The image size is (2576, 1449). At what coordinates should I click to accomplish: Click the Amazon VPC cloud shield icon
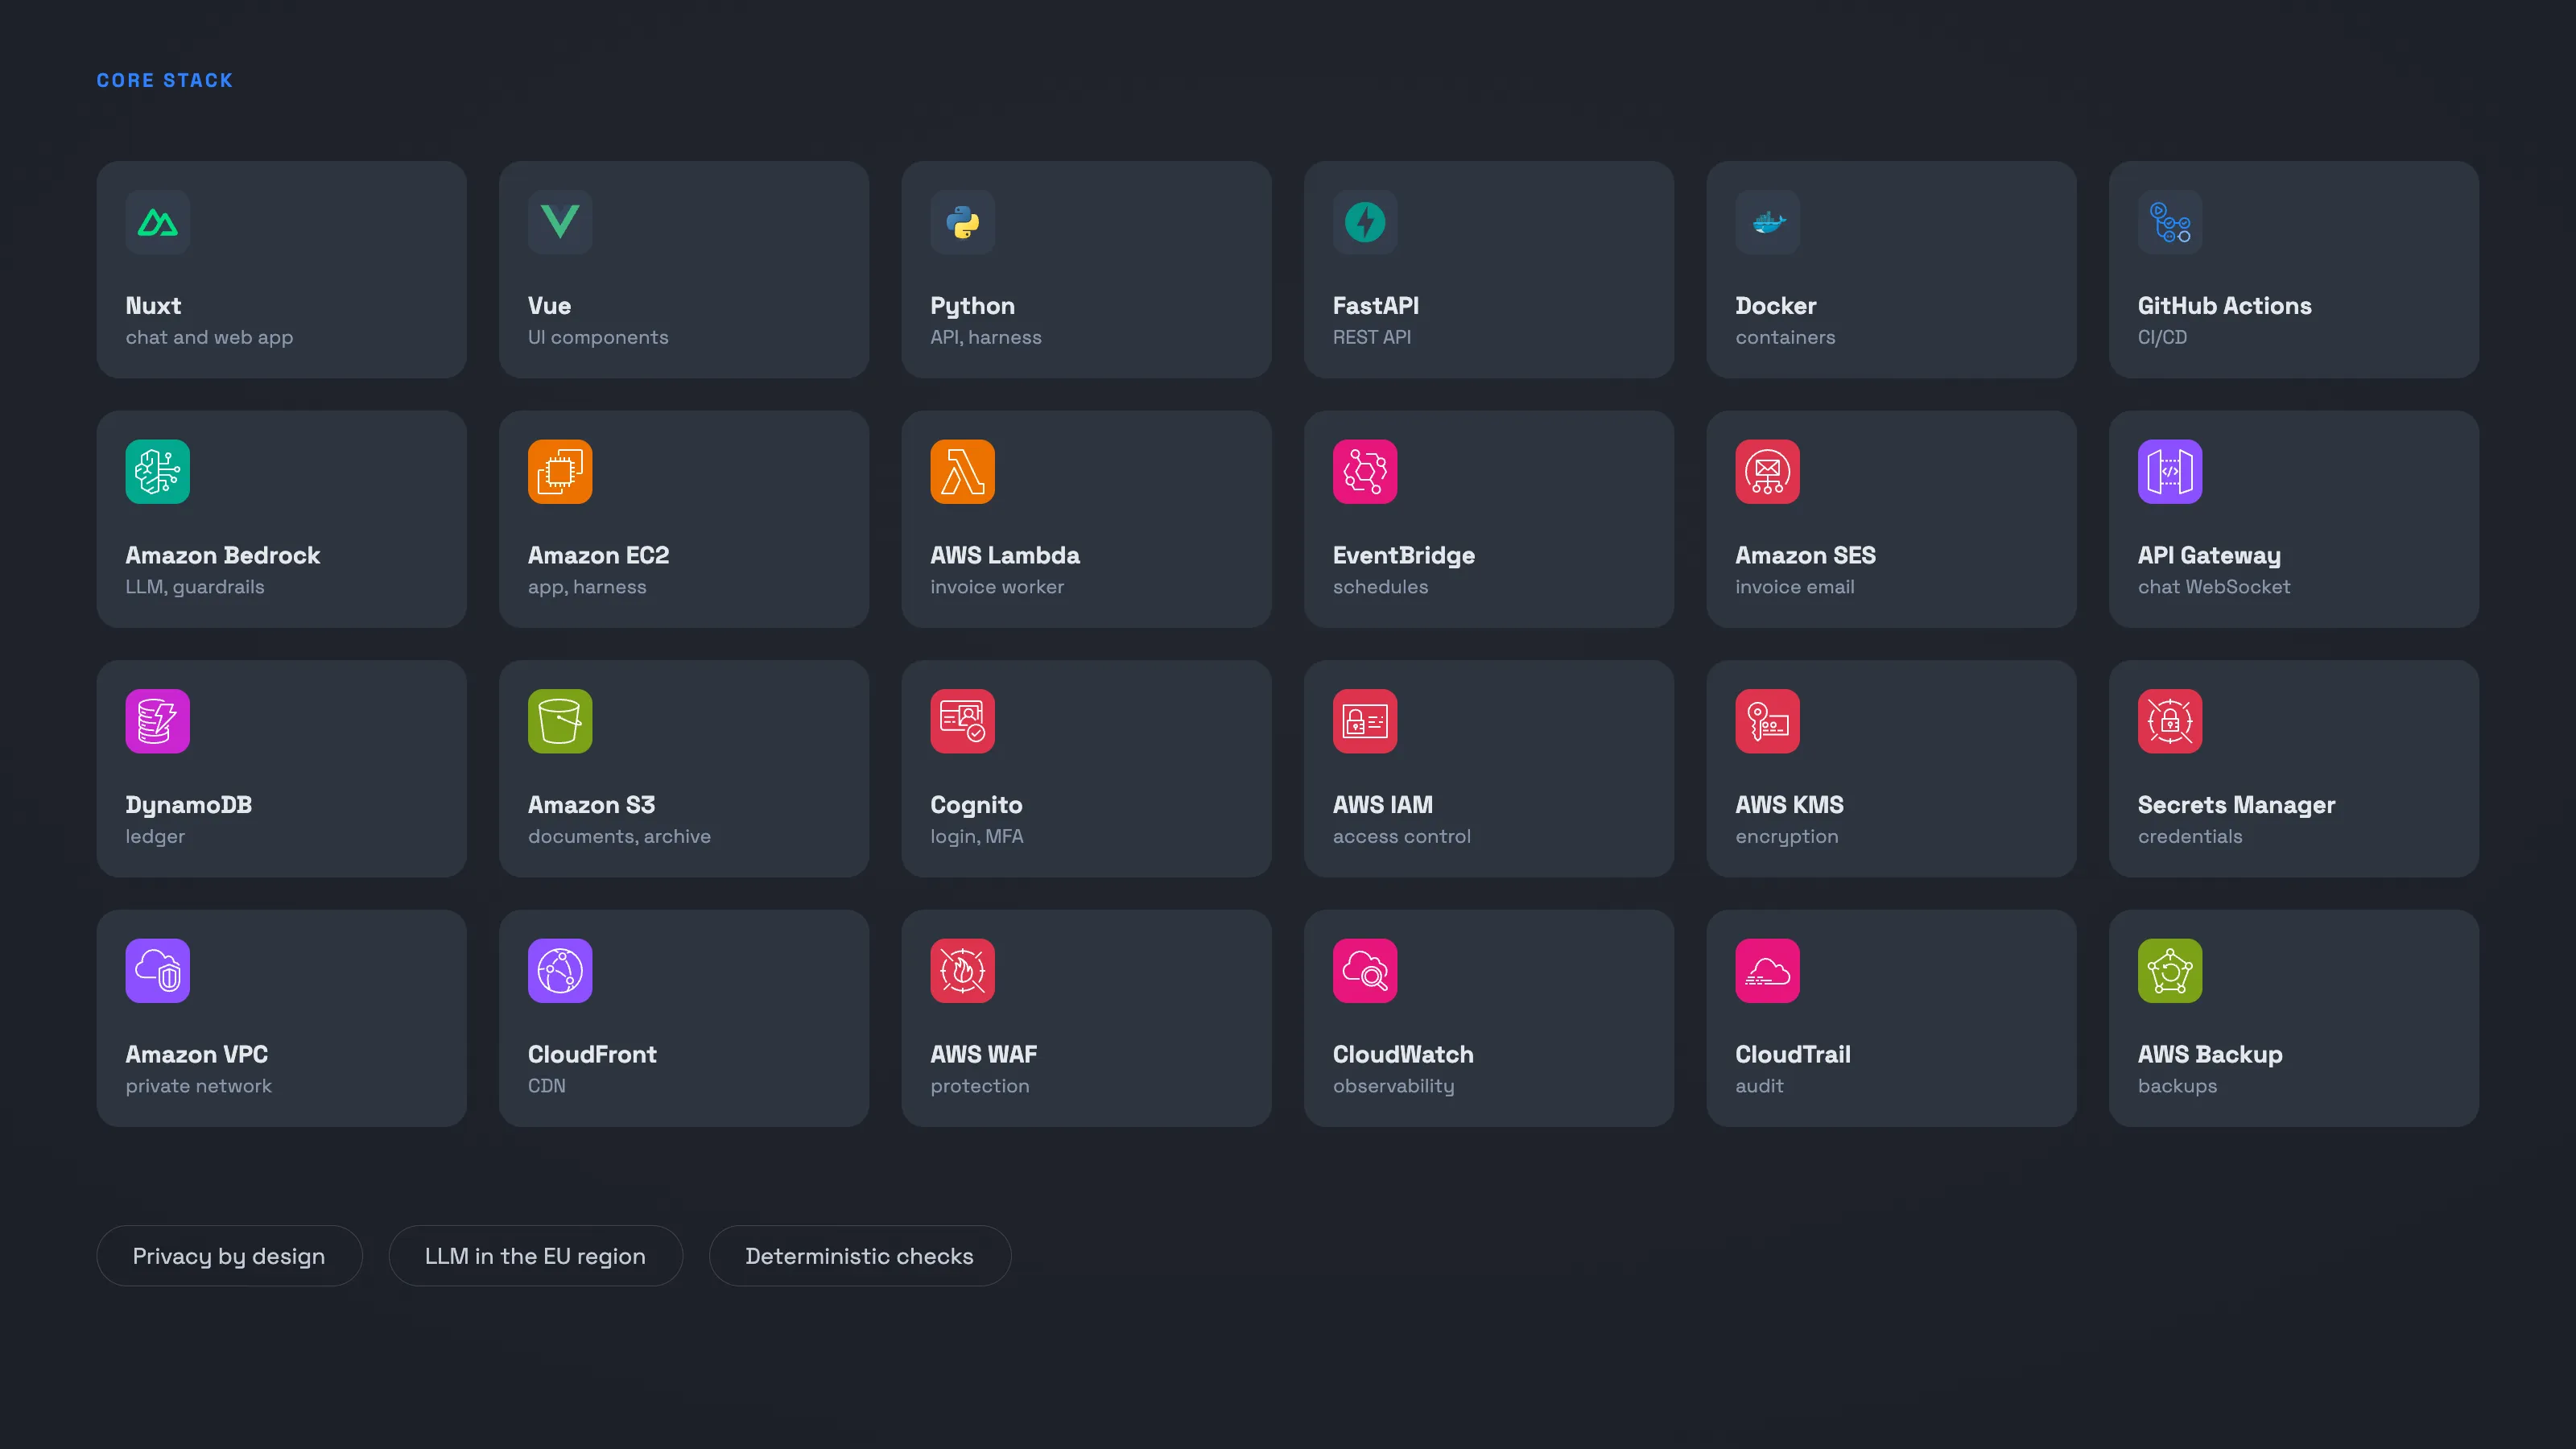pyautogui.click(x=157, y=970)
